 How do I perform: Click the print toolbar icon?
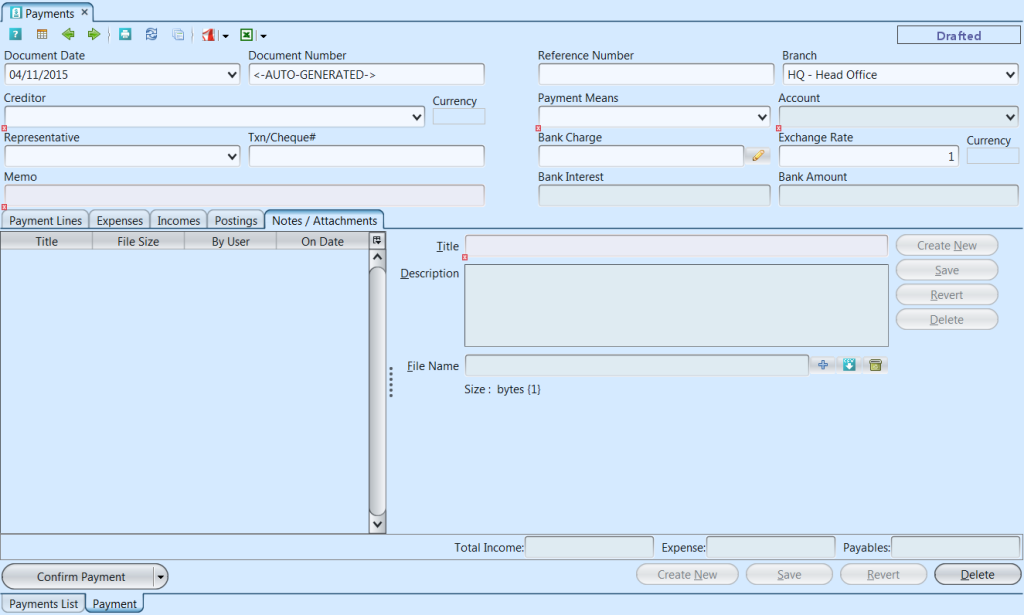(125, 35)
